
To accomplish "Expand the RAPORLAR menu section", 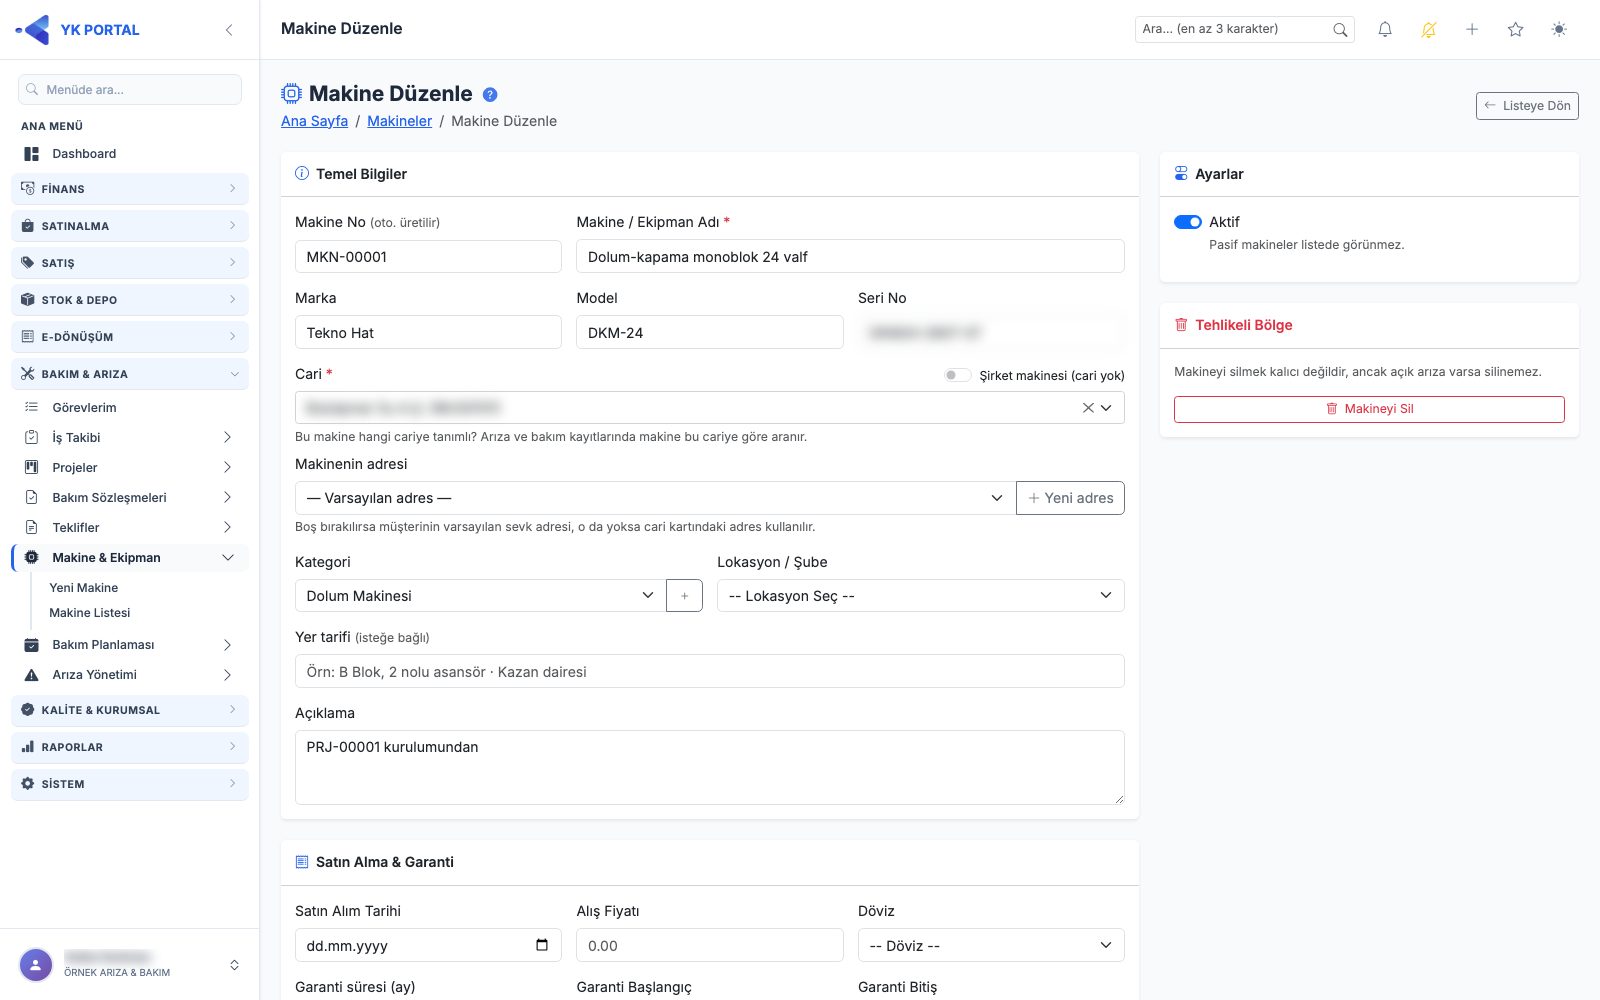I will tap(130, 747).
